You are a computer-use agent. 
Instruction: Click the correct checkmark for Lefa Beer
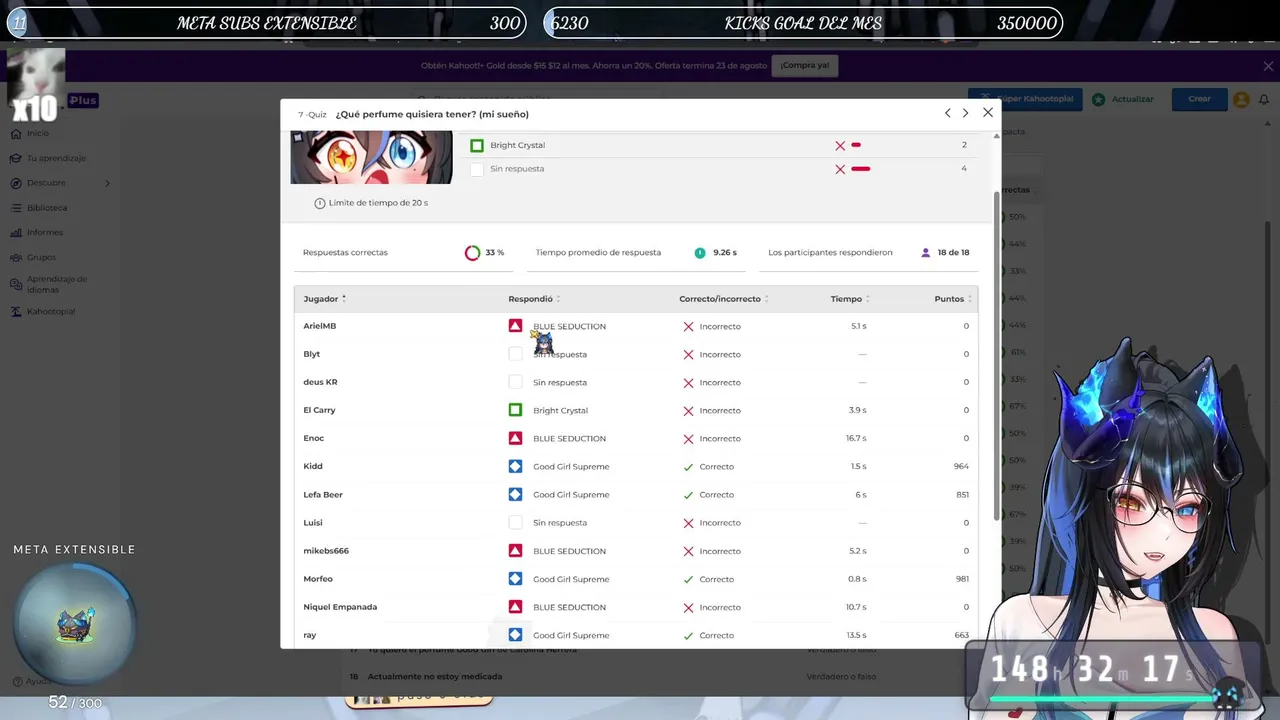click(688, 494)
